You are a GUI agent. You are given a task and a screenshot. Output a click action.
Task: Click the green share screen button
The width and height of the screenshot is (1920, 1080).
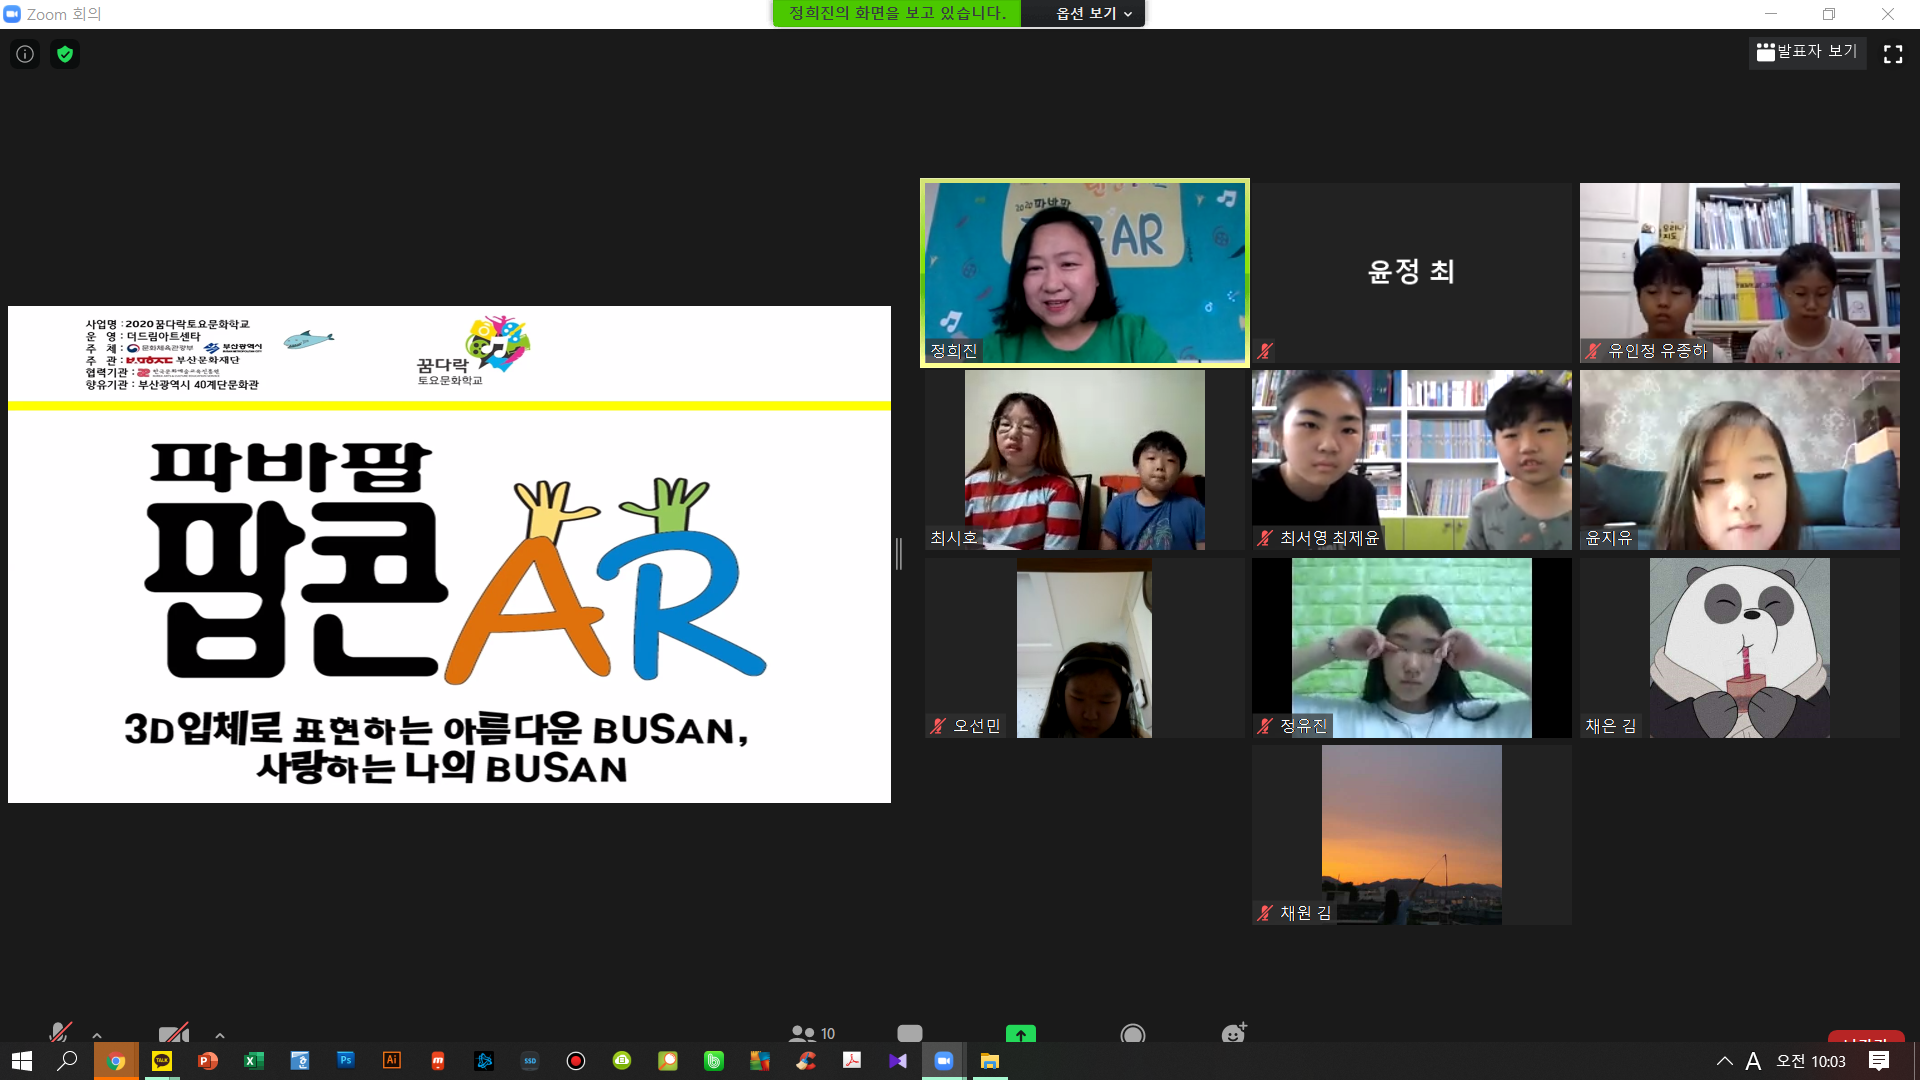pyautogui.click(x=1021, y=1033)
